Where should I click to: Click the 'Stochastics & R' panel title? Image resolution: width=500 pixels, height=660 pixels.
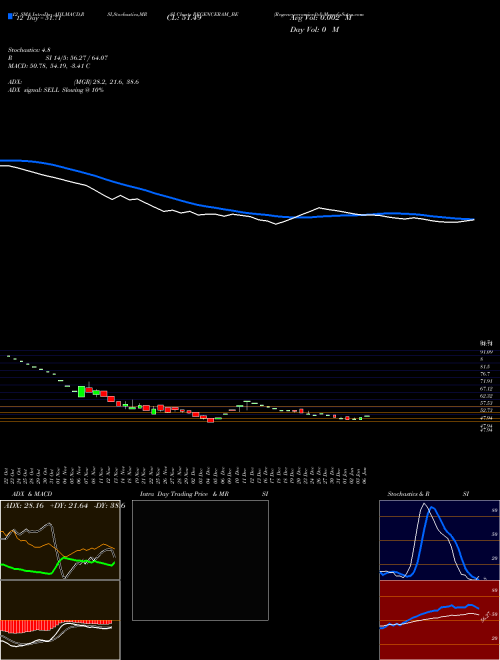(408, 494)
